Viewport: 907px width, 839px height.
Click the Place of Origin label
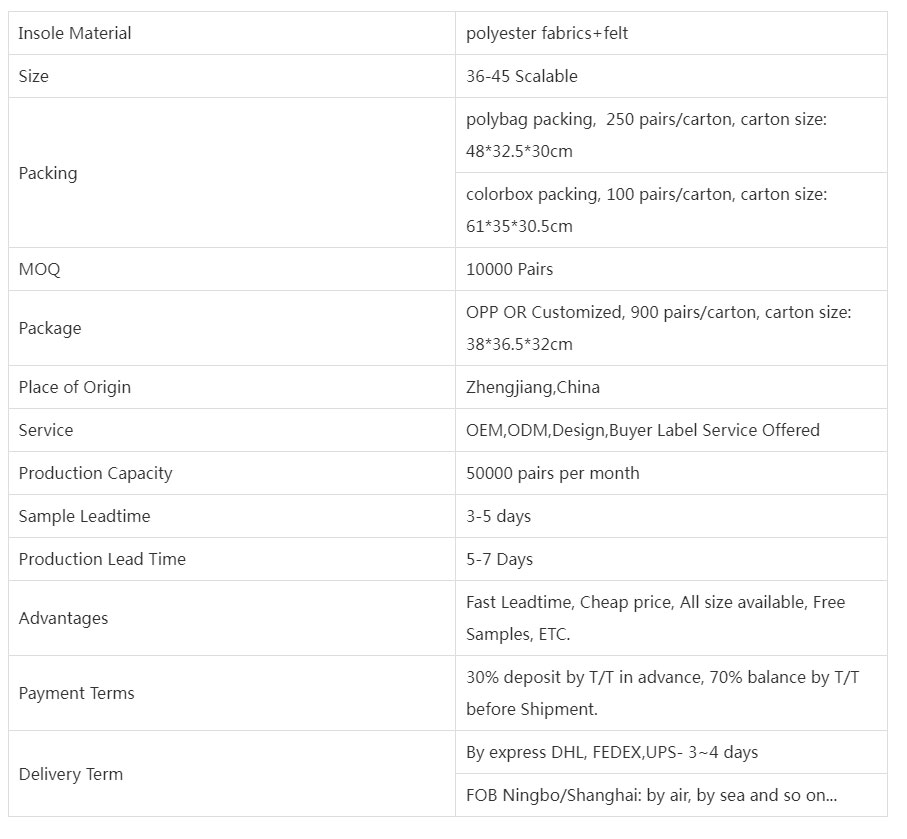coord(75,387)
